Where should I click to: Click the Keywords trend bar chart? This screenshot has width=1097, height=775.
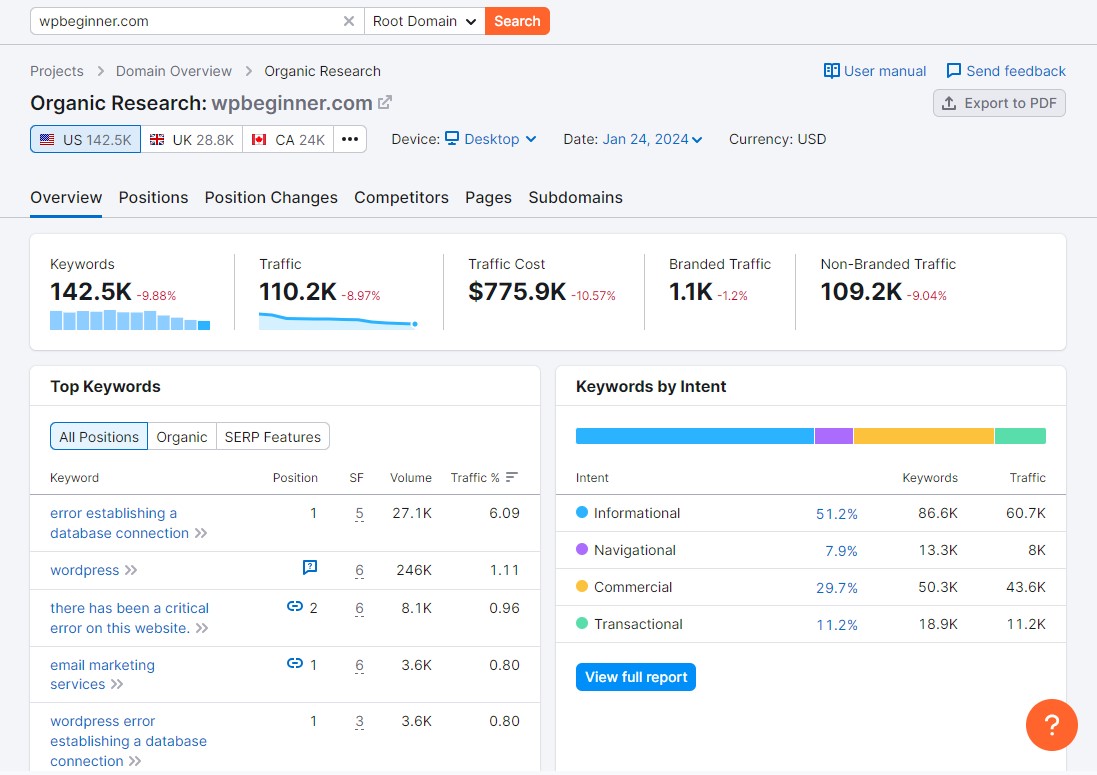pos(130,320)
